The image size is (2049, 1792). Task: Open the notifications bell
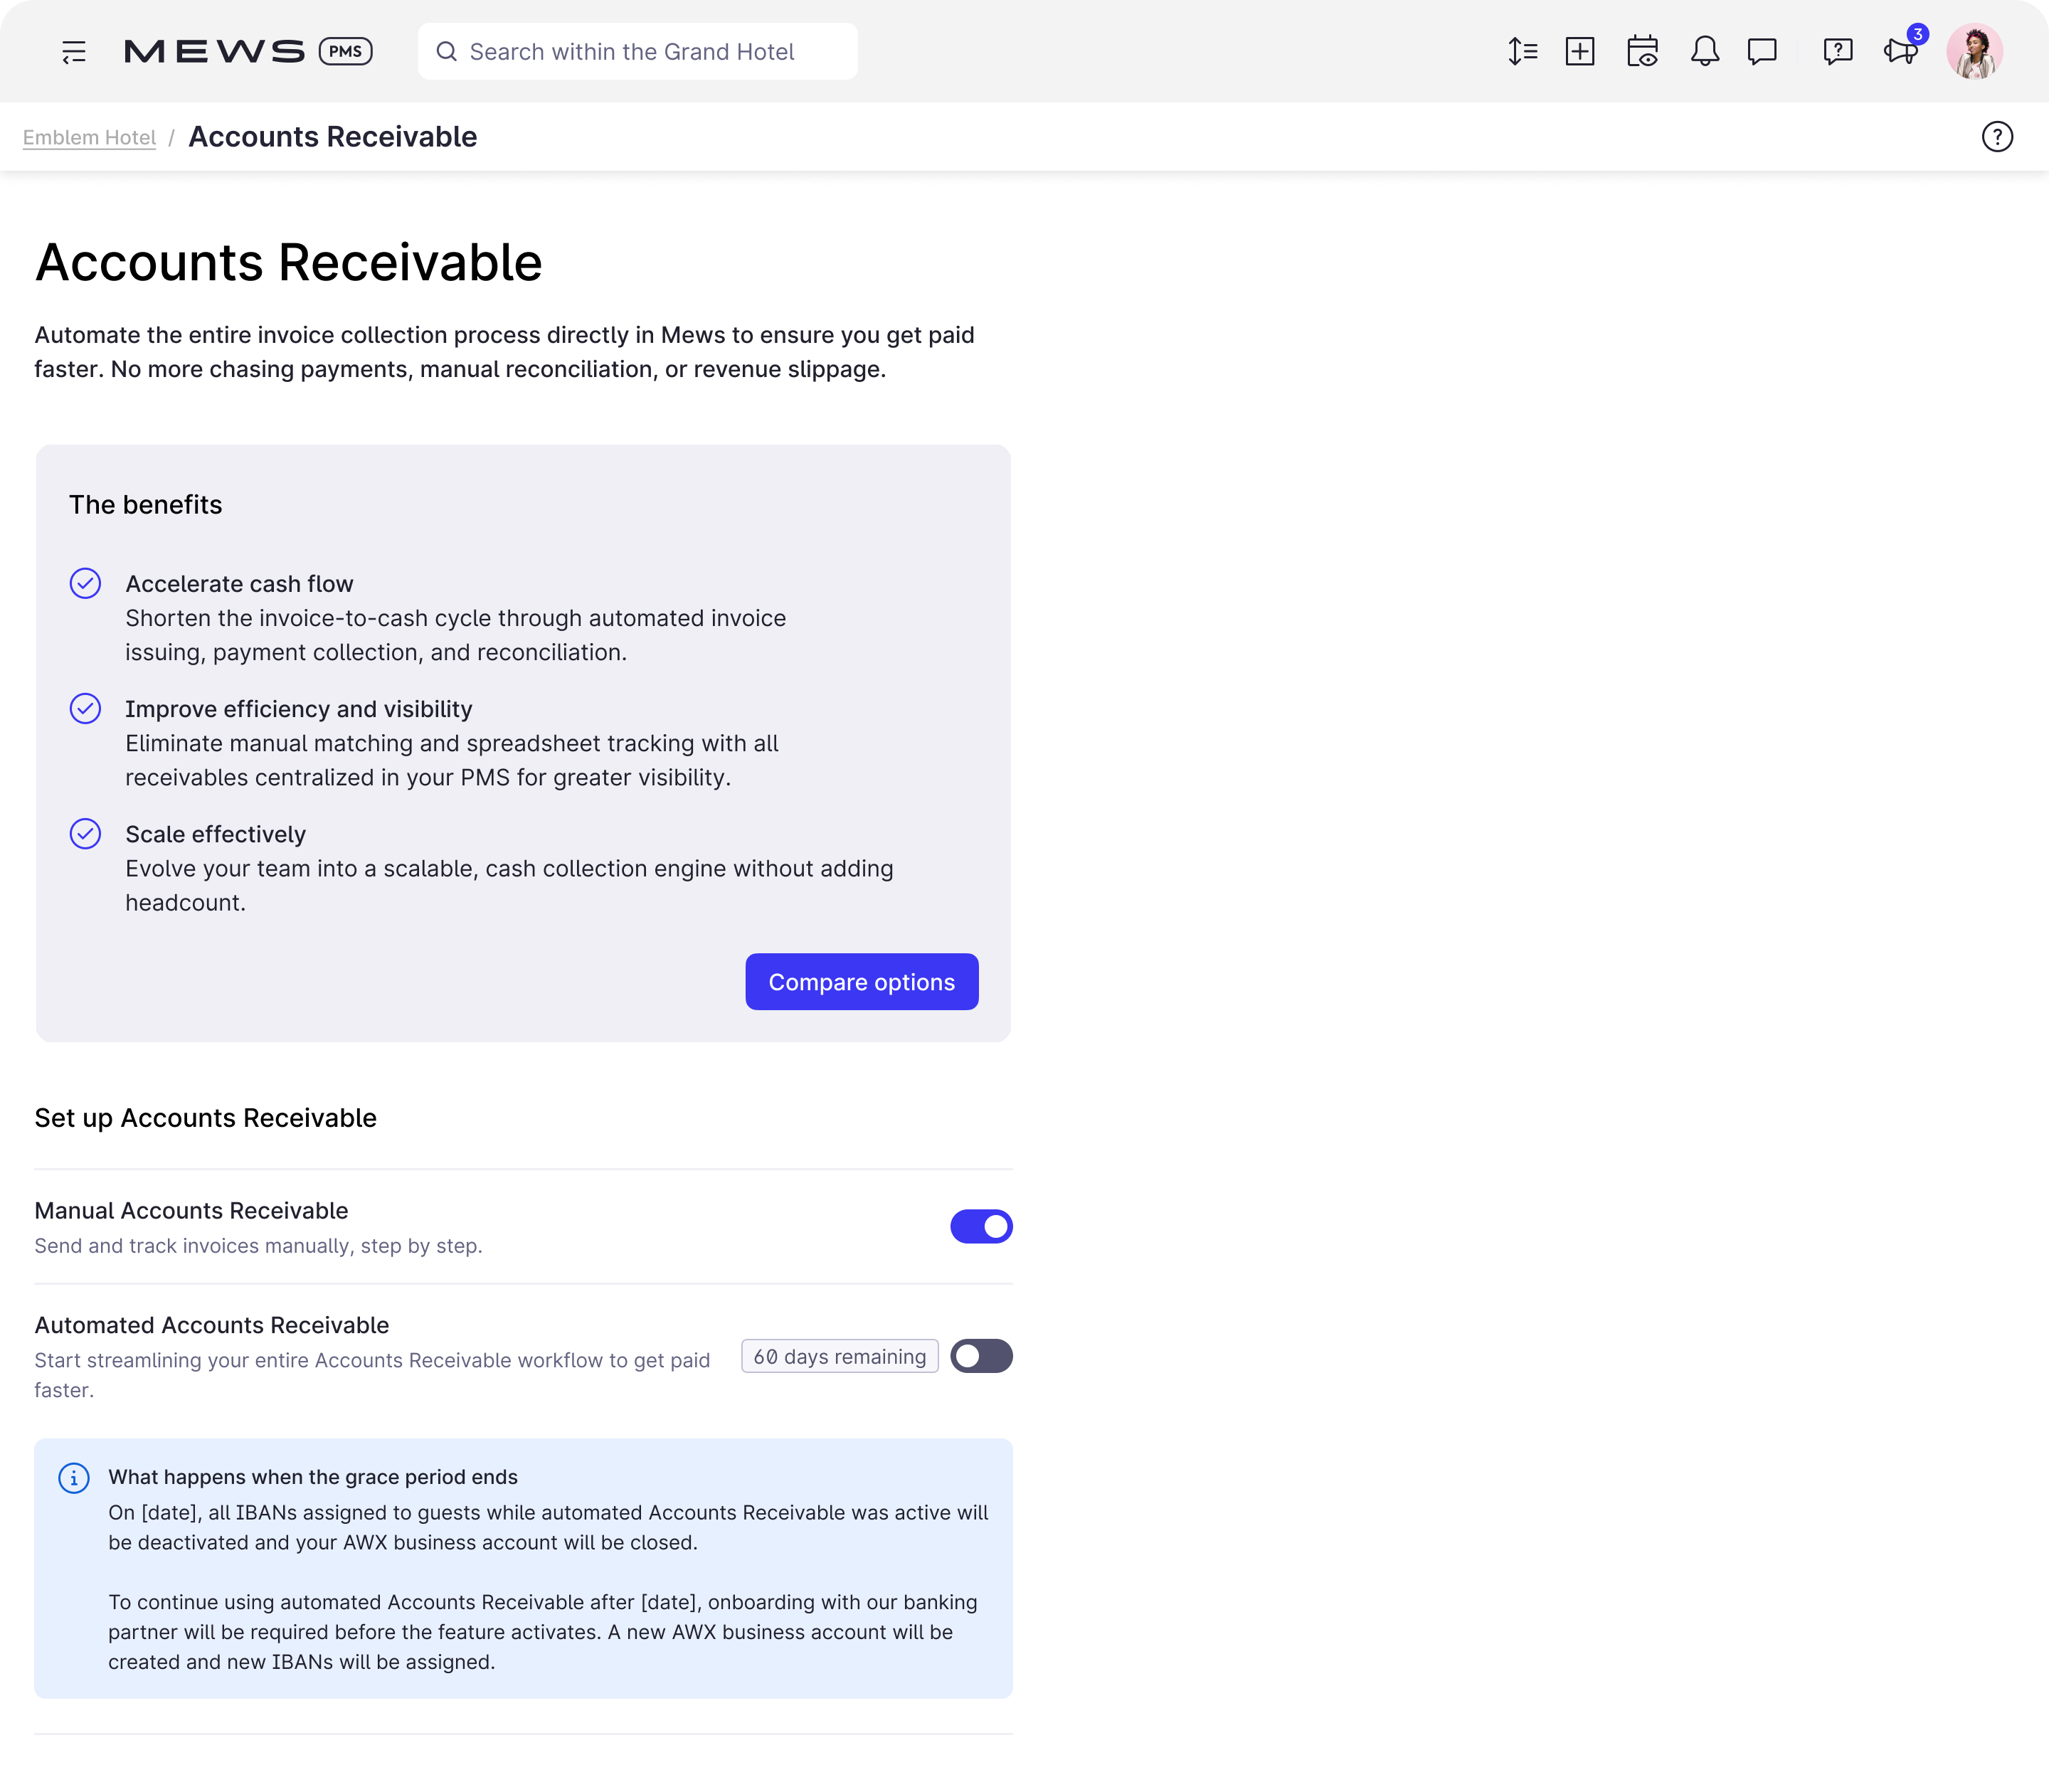(1705, 51)
